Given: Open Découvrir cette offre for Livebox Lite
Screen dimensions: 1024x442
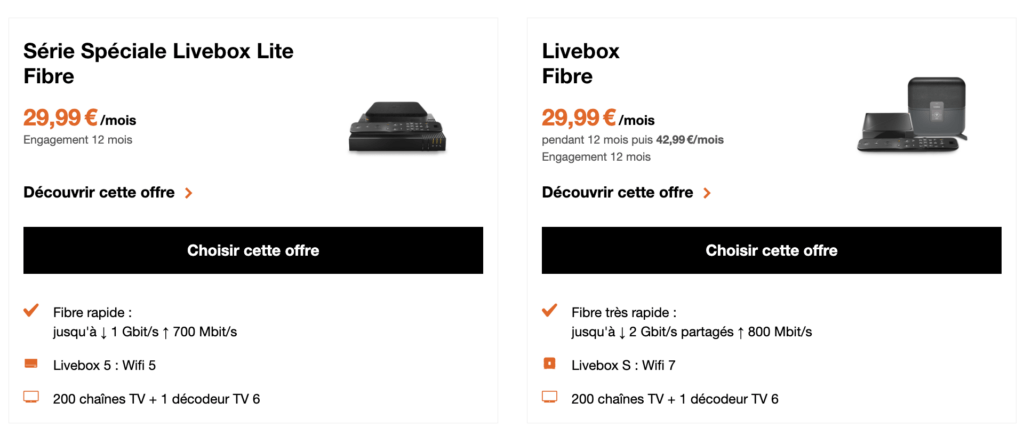Looking at the screenshot, I should pyautogui.click(x=99, y=192).
